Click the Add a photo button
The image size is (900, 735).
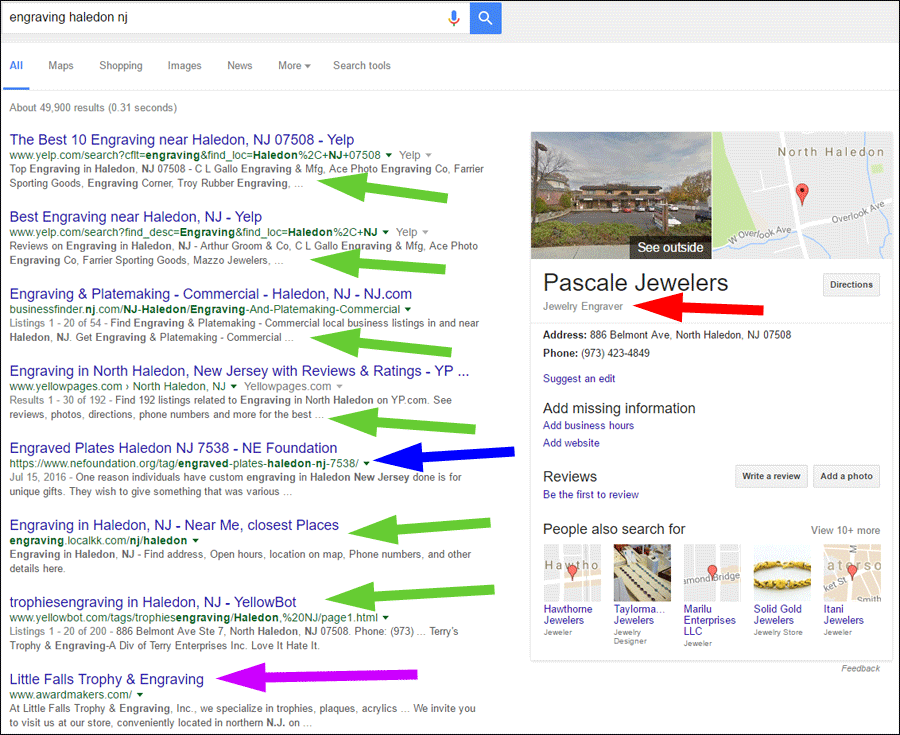[846, 476]
